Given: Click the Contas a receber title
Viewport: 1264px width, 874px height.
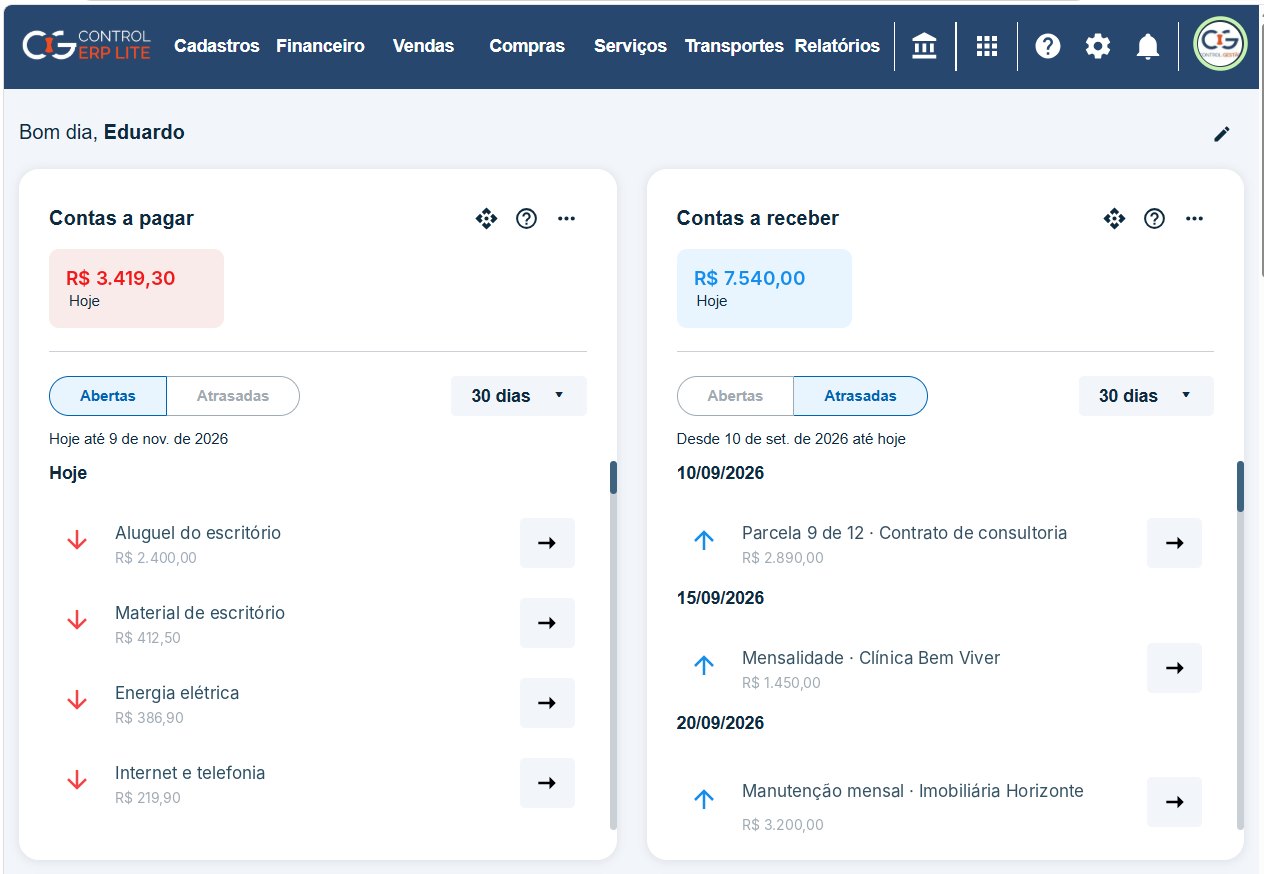Looking at the screenshot, I should [x=758, y=218].
